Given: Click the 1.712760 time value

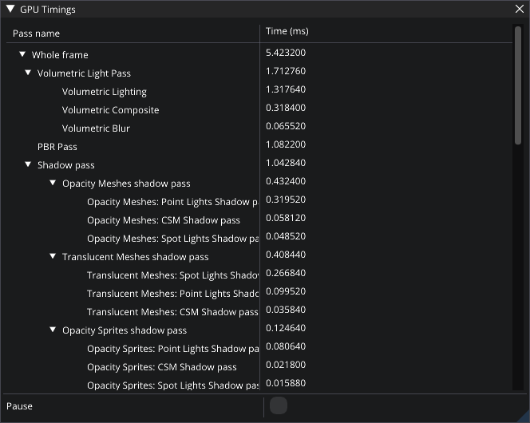Looking at the screenshot, I should (286, 71).
